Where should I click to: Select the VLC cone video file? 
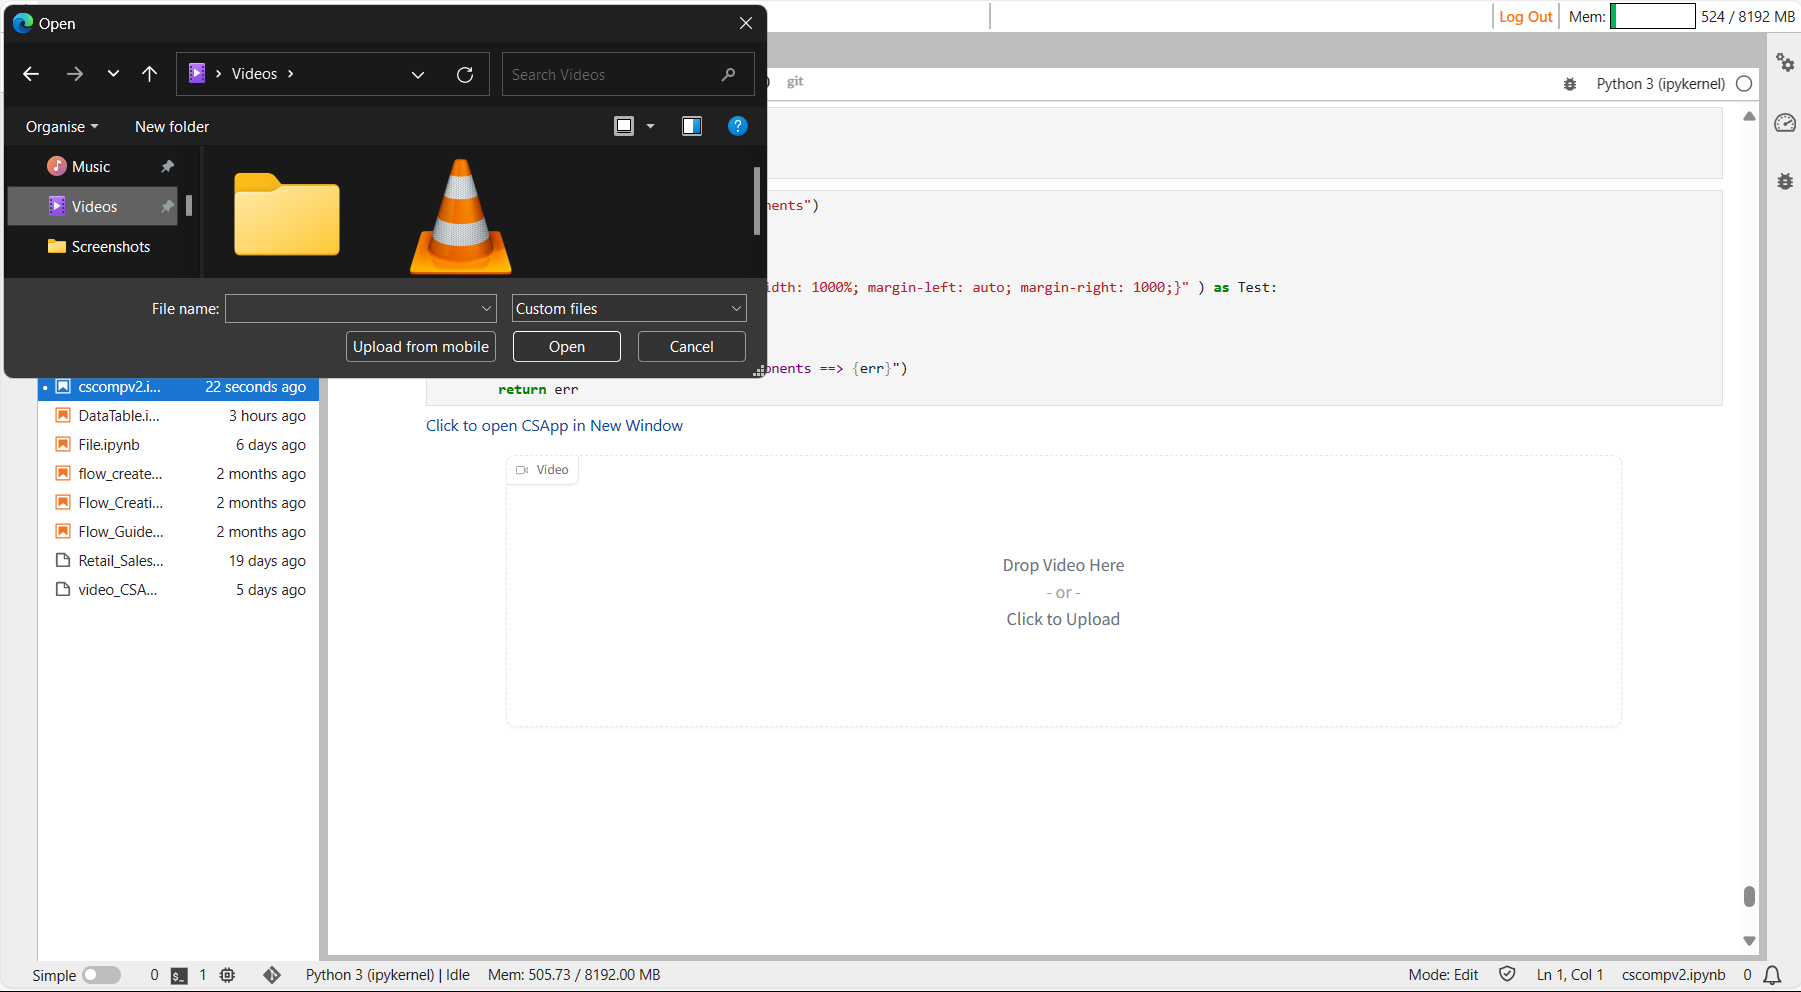point(461,216)
